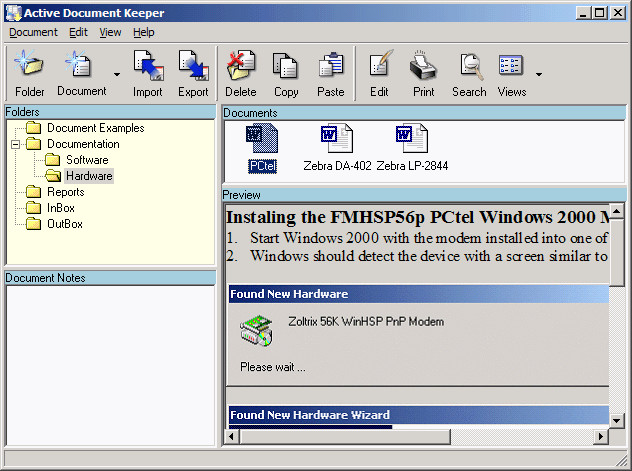Select the OutBox folder
Viewport: 632px width, 471px height.
coord(64,224)
